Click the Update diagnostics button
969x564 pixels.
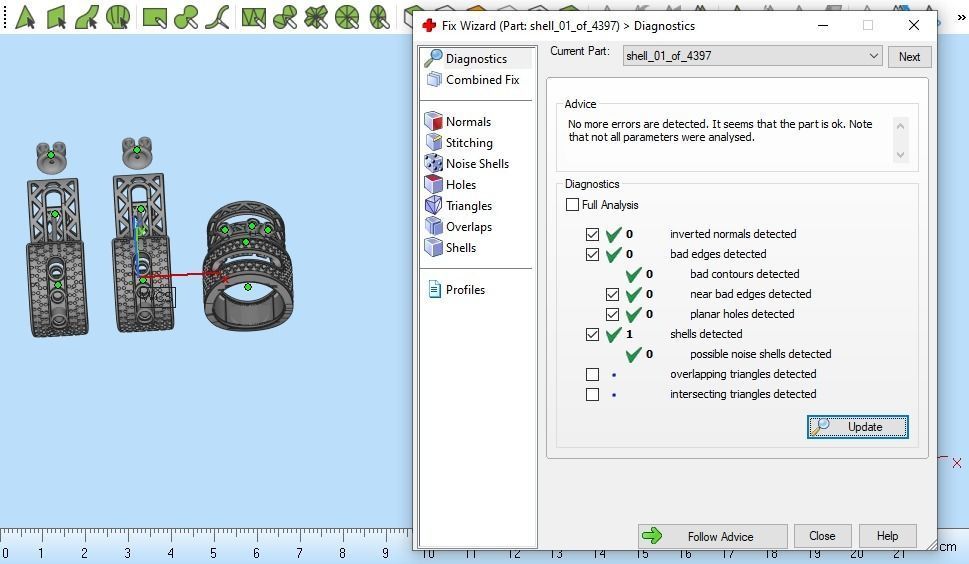858,427
